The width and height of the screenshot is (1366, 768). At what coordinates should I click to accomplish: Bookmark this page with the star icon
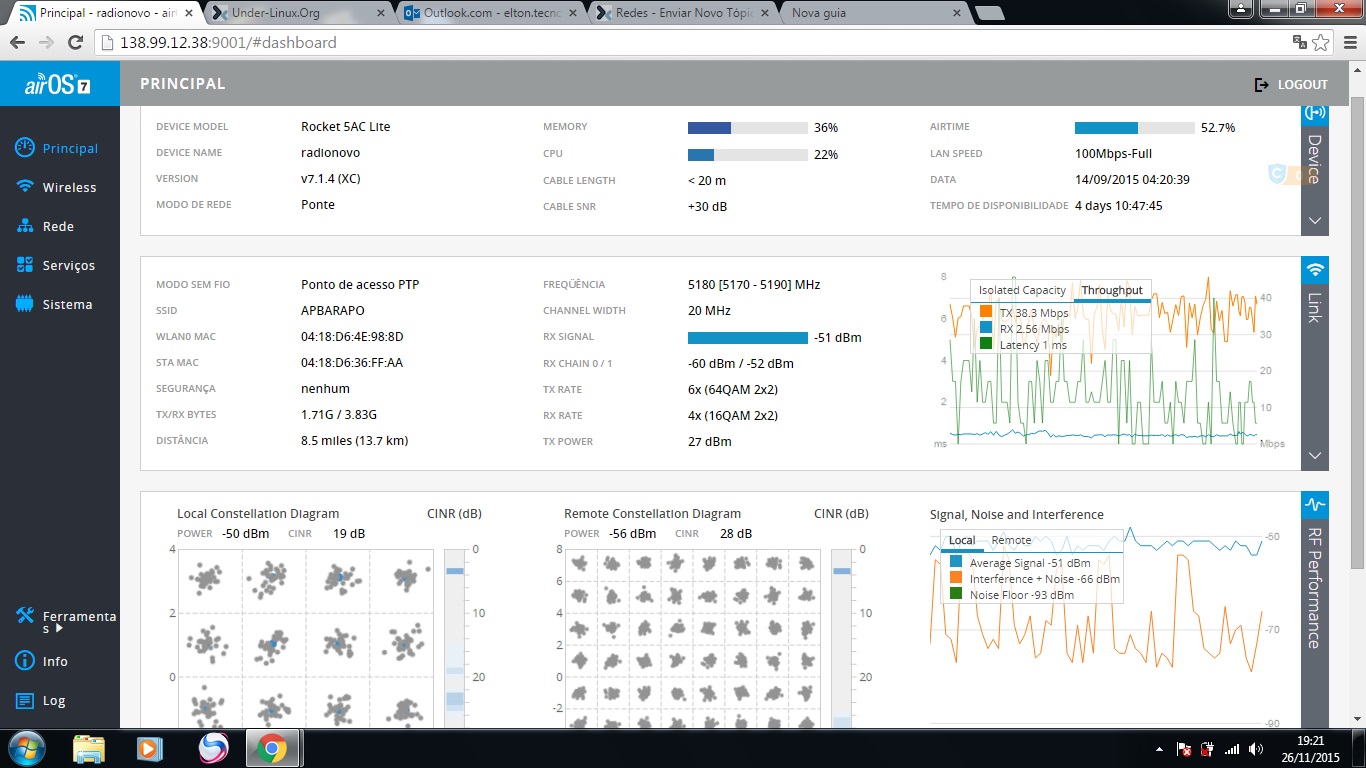[1321, 43]
